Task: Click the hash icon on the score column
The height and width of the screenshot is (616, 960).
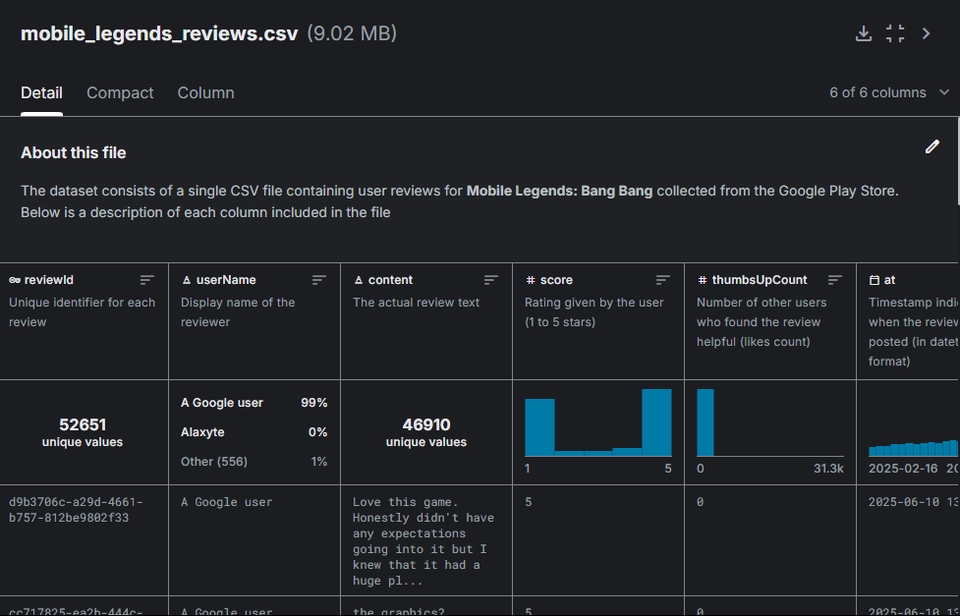Action: point(528,279)
